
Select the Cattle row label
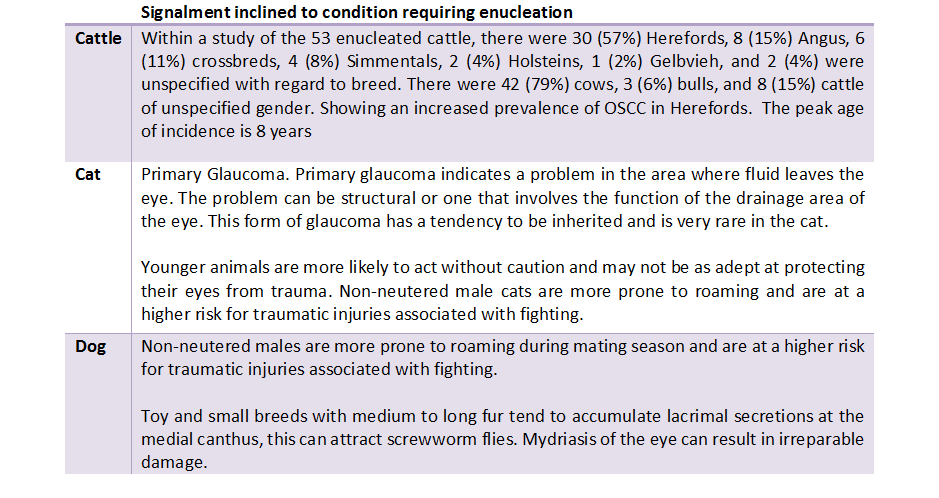[98, 39]
